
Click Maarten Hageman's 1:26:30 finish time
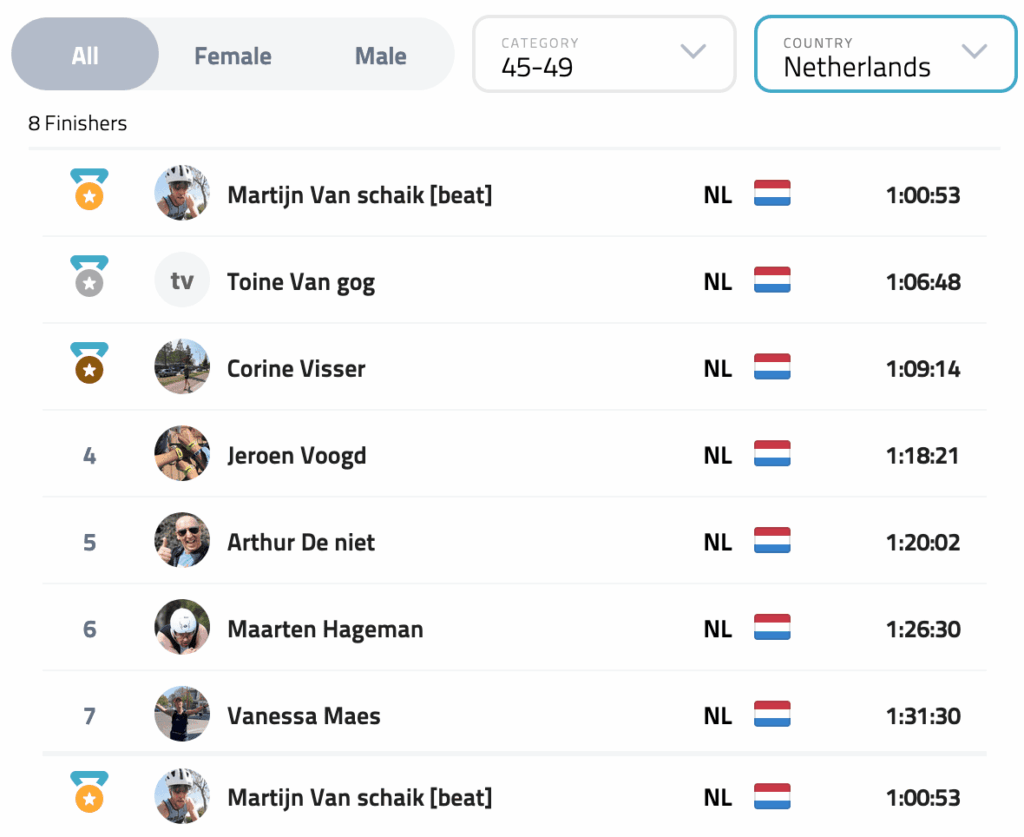click(x=922, y=629)
